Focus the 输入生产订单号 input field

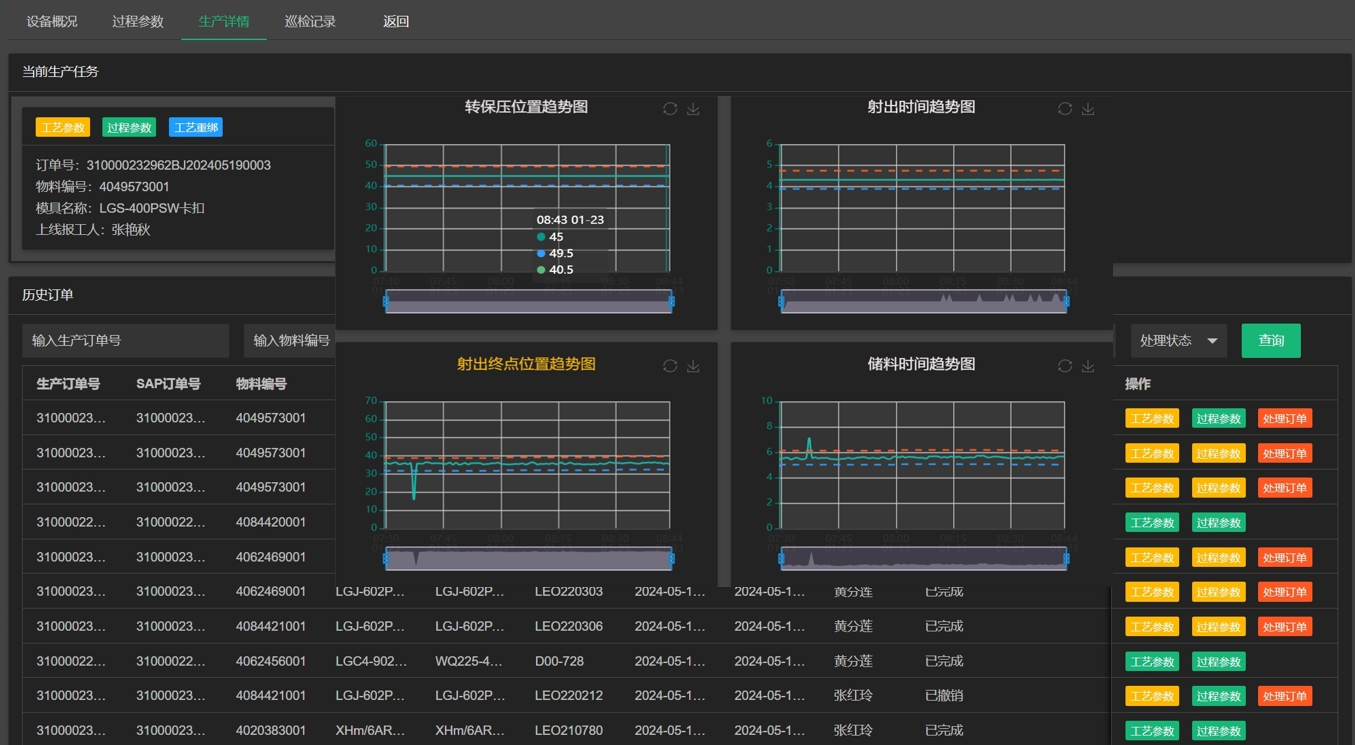coord(126,341)
